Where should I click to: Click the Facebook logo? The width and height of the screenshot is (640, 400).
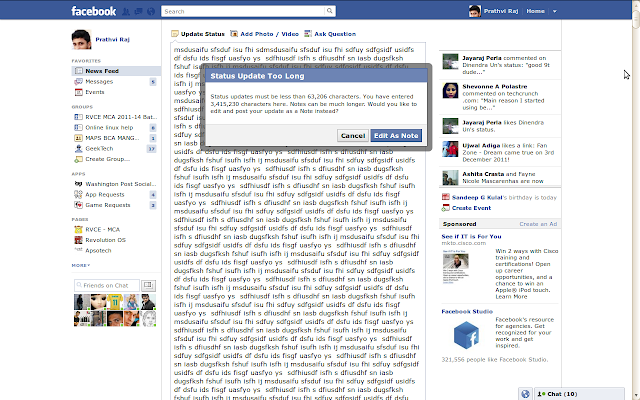93,11
